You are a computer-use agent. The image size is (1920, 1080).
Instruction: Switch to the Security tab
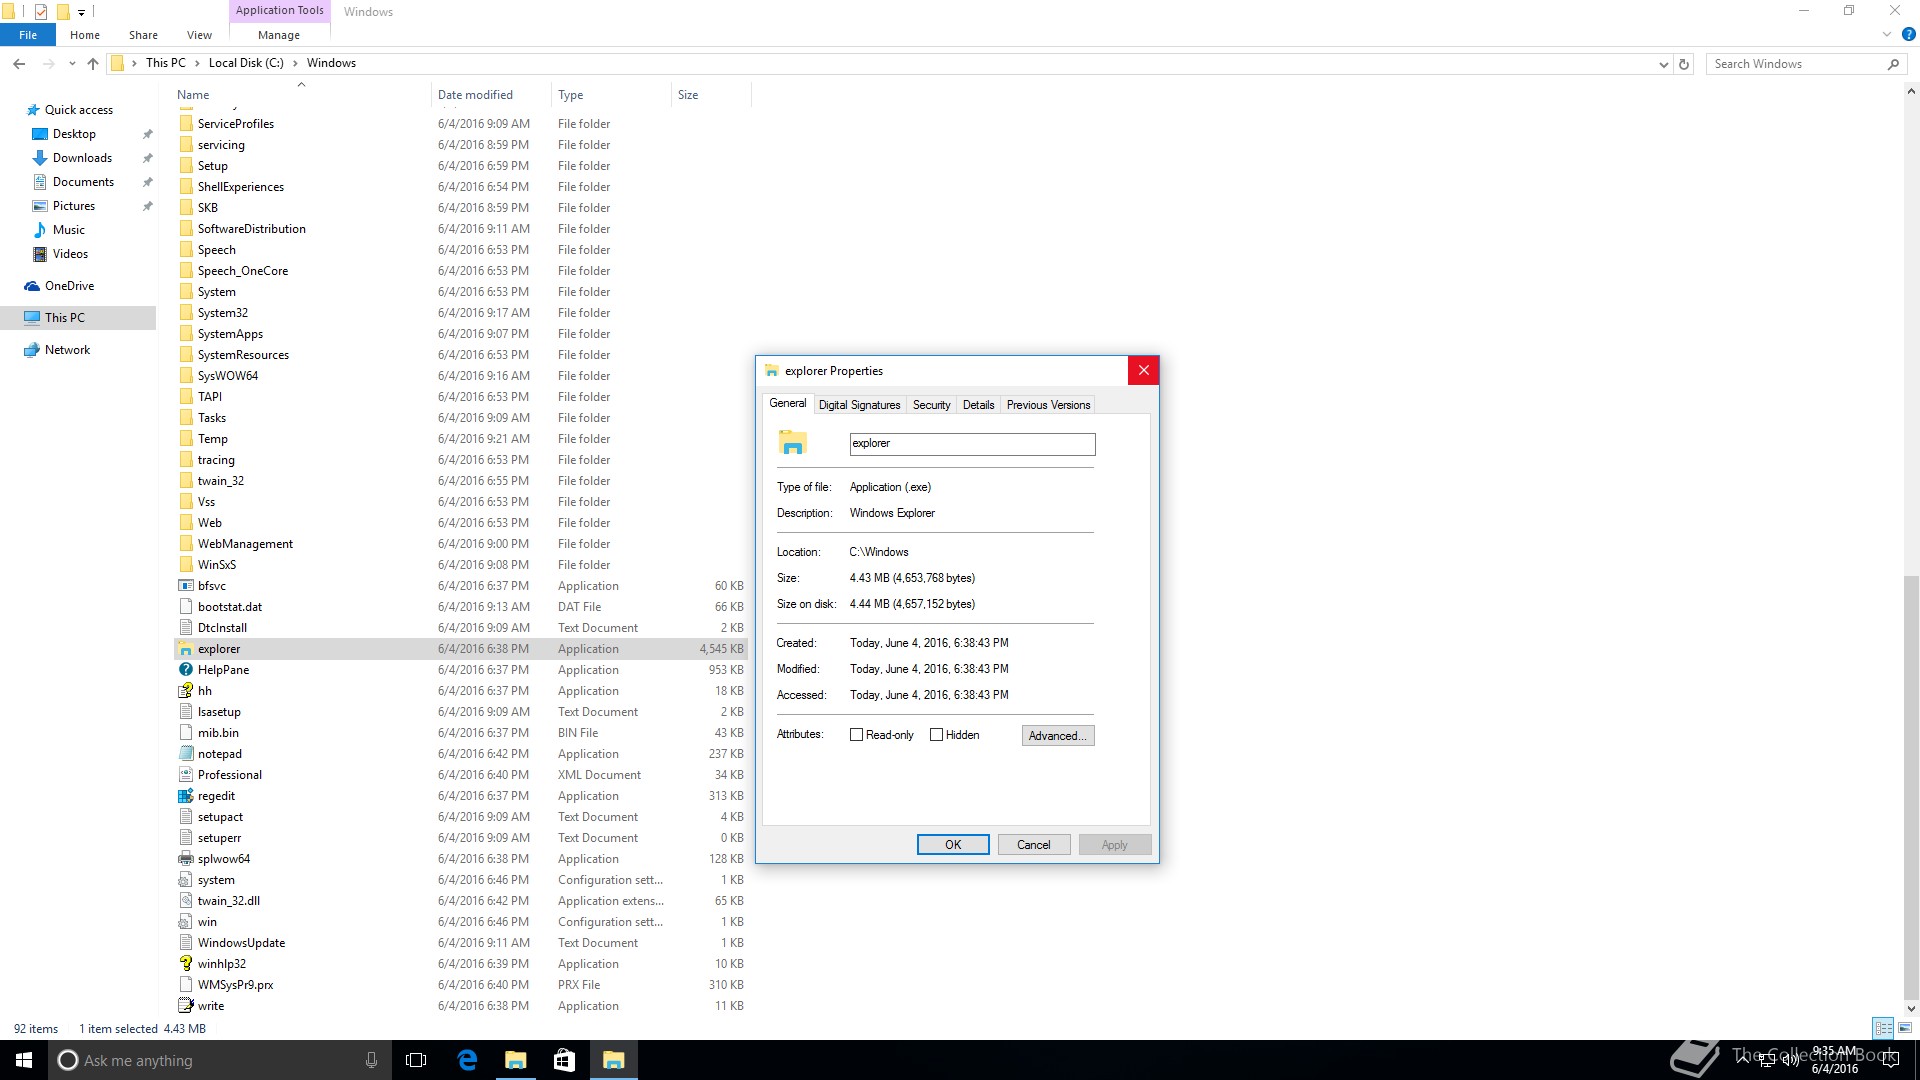pyautogui.click(x=931, y=405)
